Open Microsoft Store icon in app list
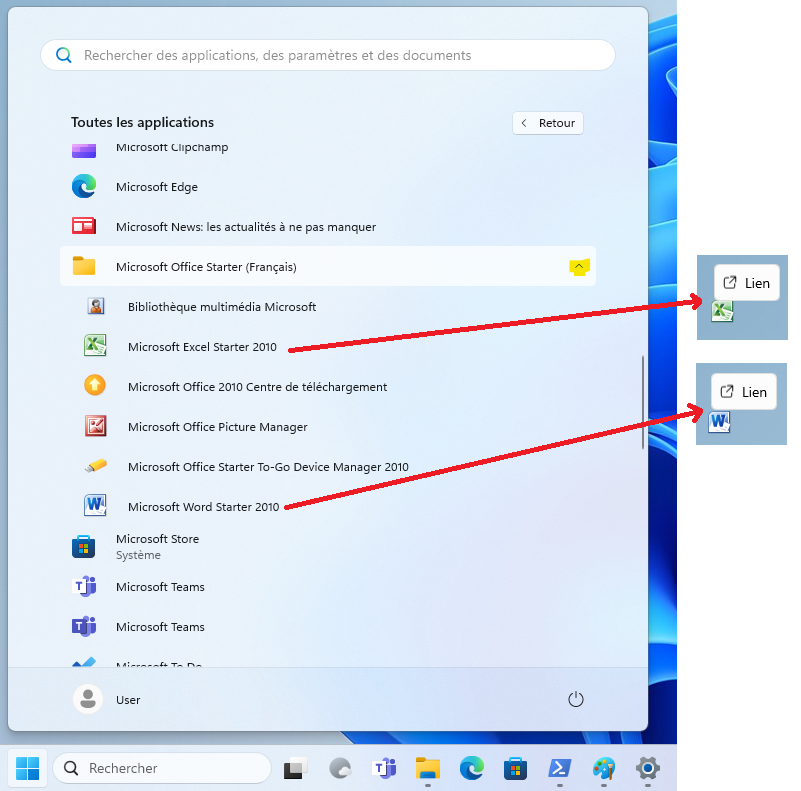 83,546
